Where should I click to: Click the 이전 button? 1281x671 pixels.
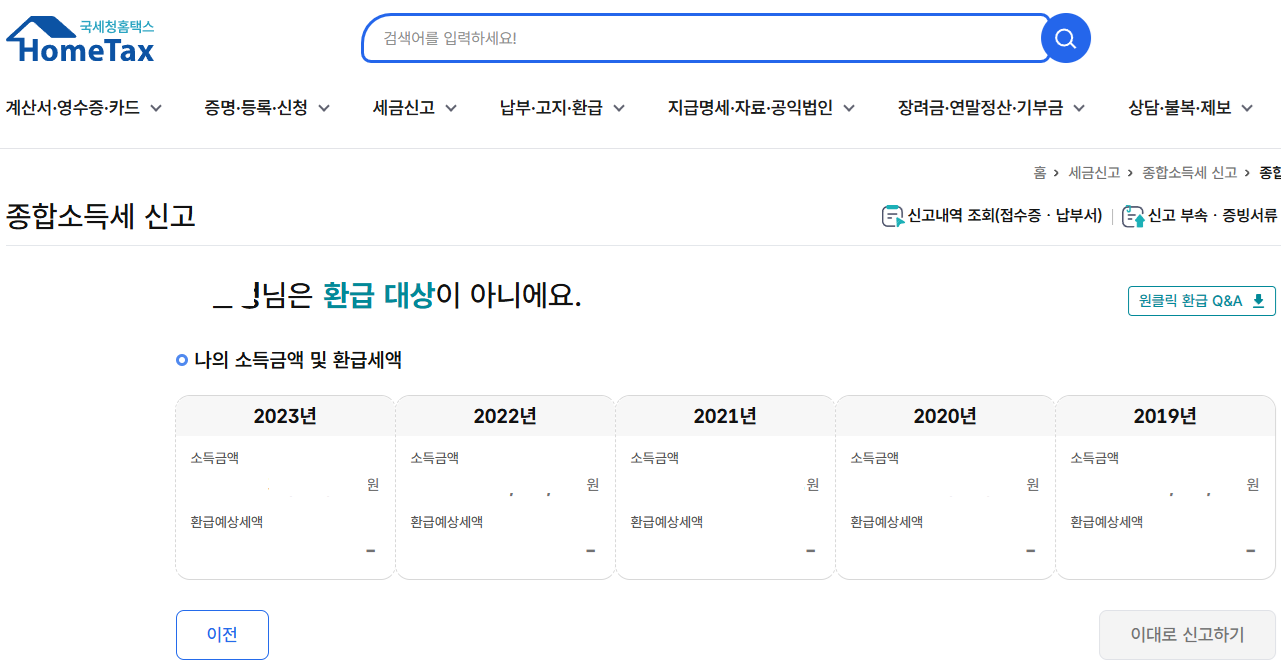222,634
